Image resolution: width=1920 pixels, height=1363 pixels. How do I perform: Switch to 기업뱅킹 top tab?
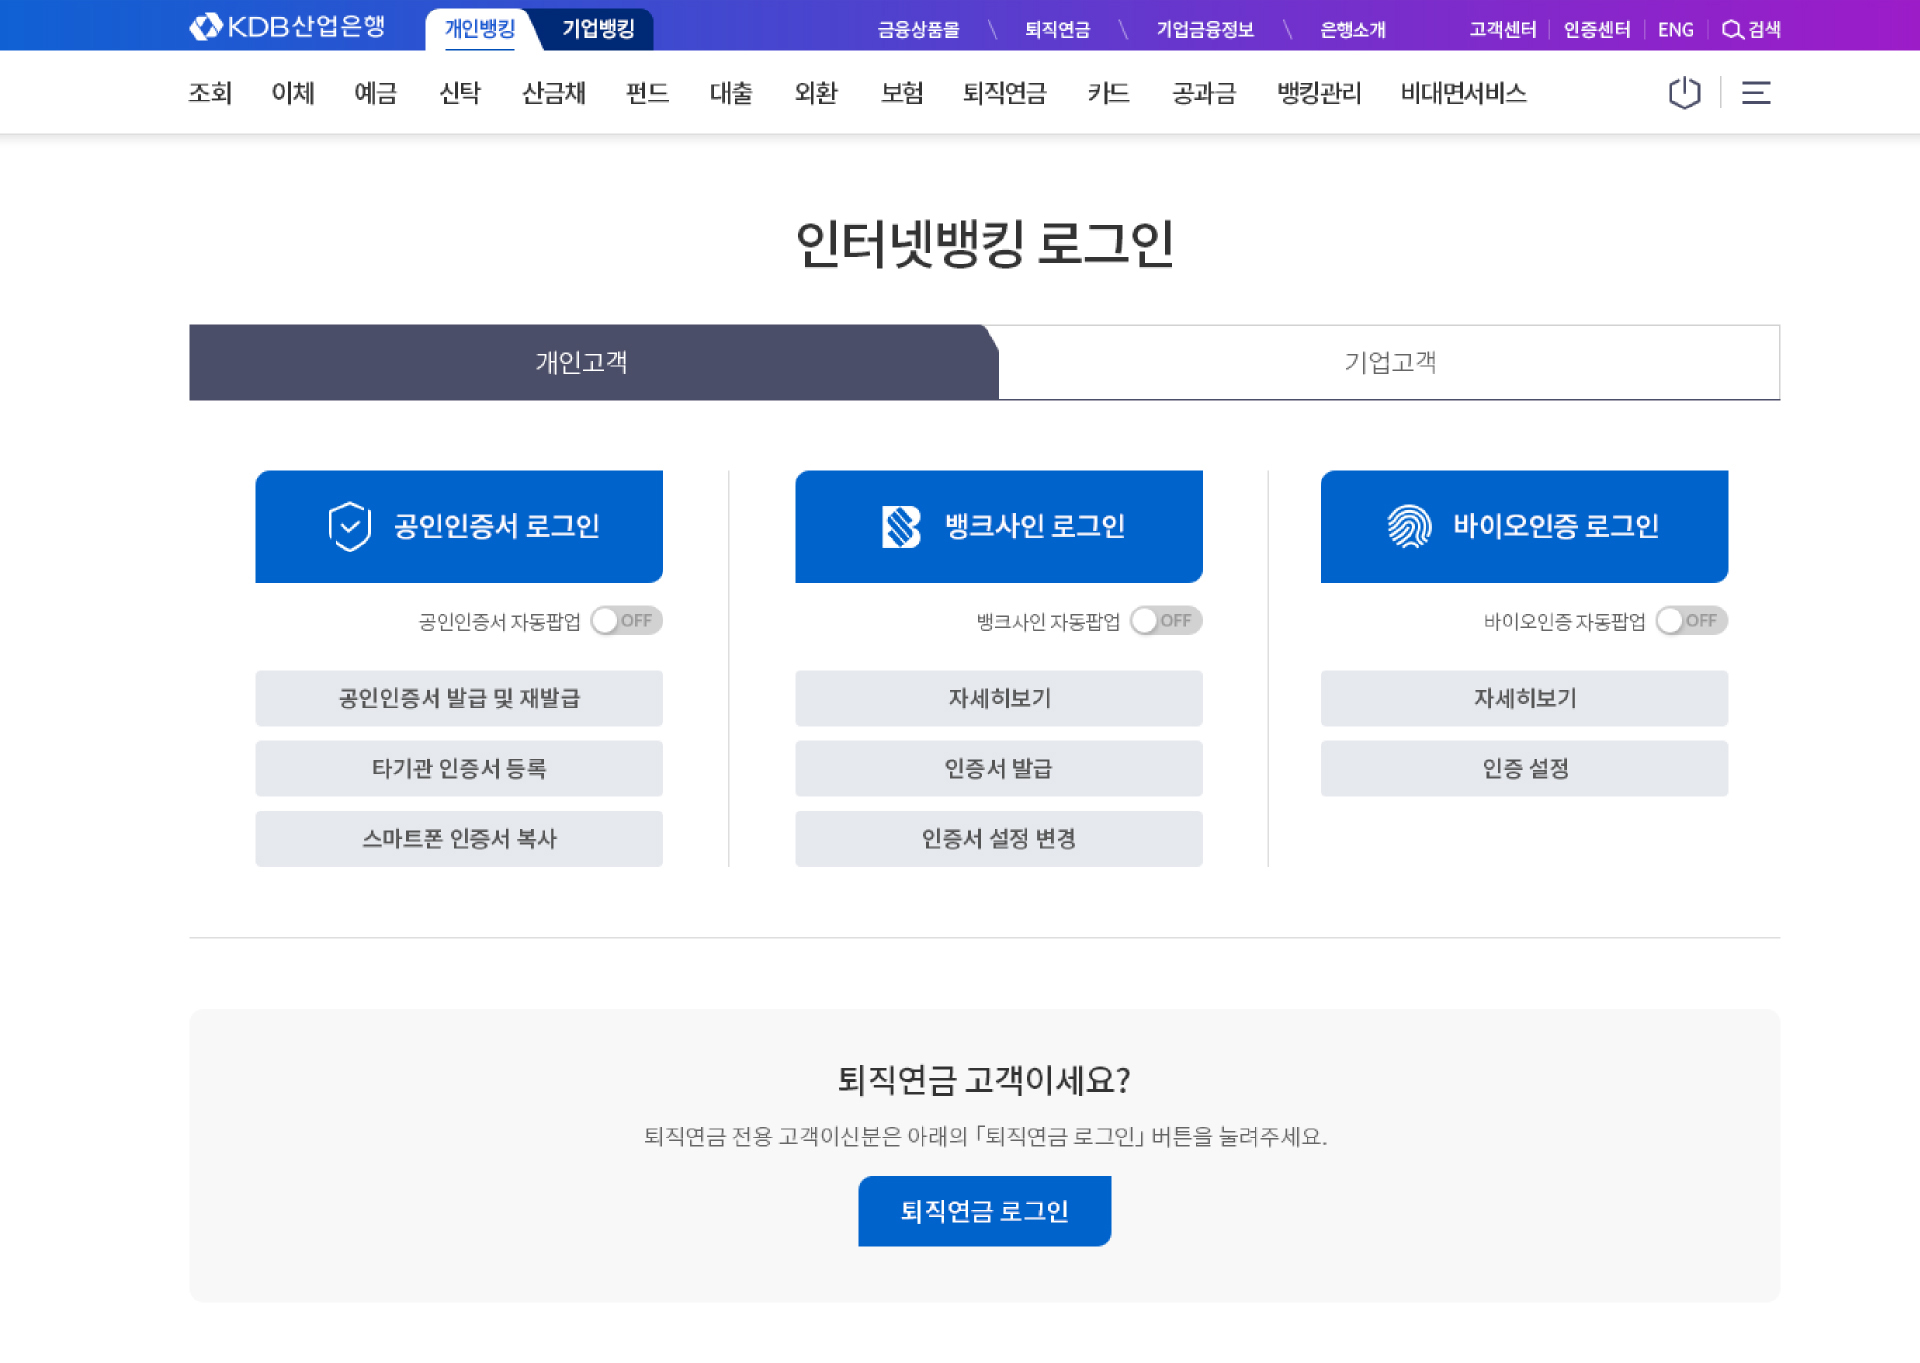(598, 29)
